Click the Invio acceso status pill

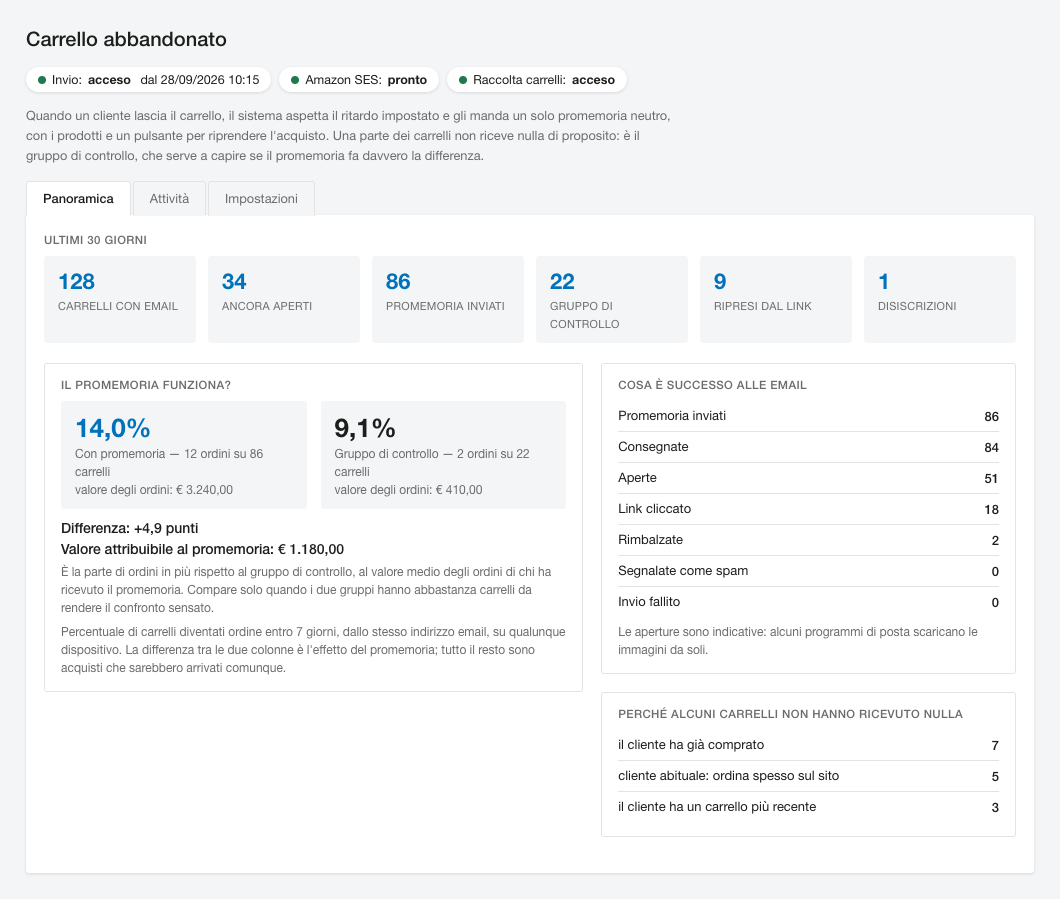point(149,80)
